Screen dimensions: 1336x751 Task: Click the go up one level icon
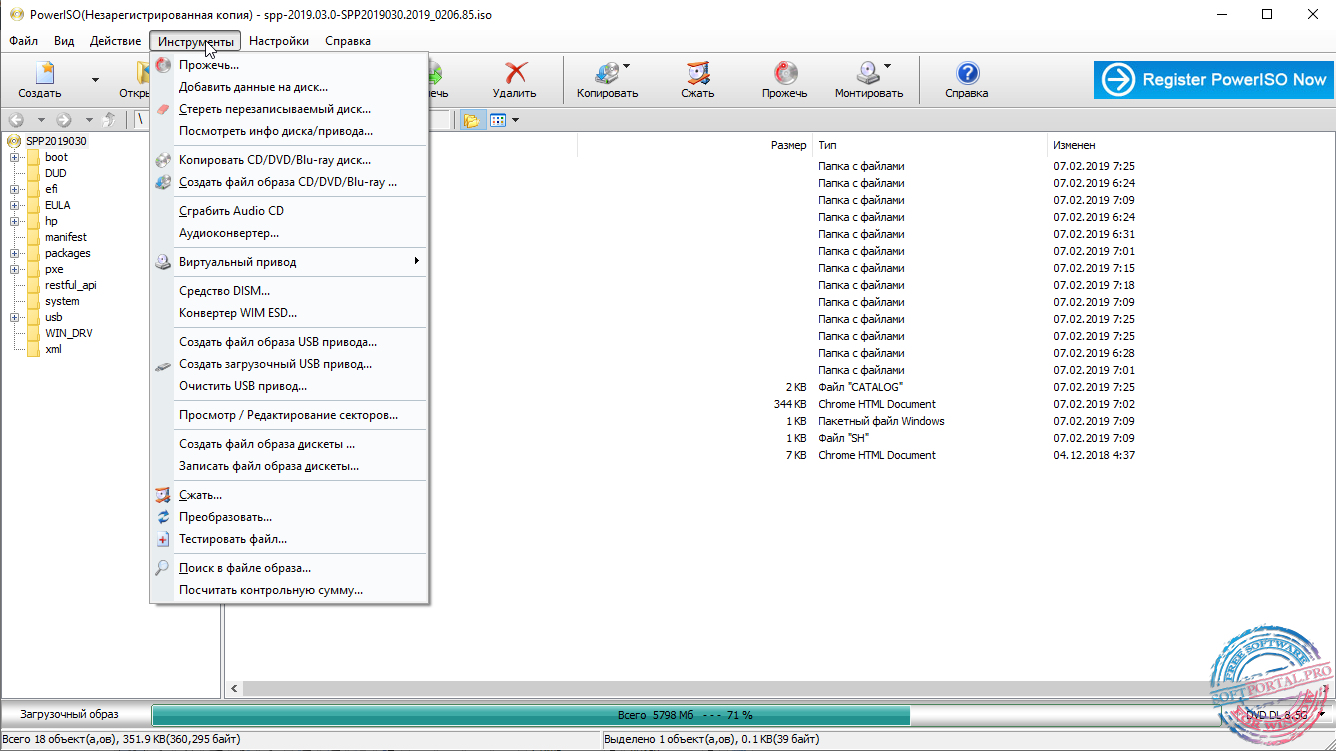click(110, 120)
